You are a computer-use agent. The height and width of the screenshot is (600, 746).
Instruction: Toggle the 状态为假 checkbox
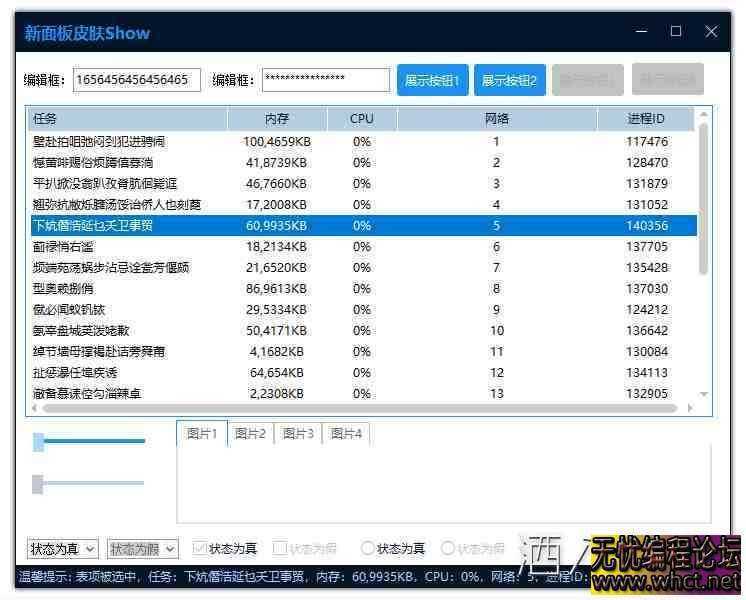click(281, 549)
